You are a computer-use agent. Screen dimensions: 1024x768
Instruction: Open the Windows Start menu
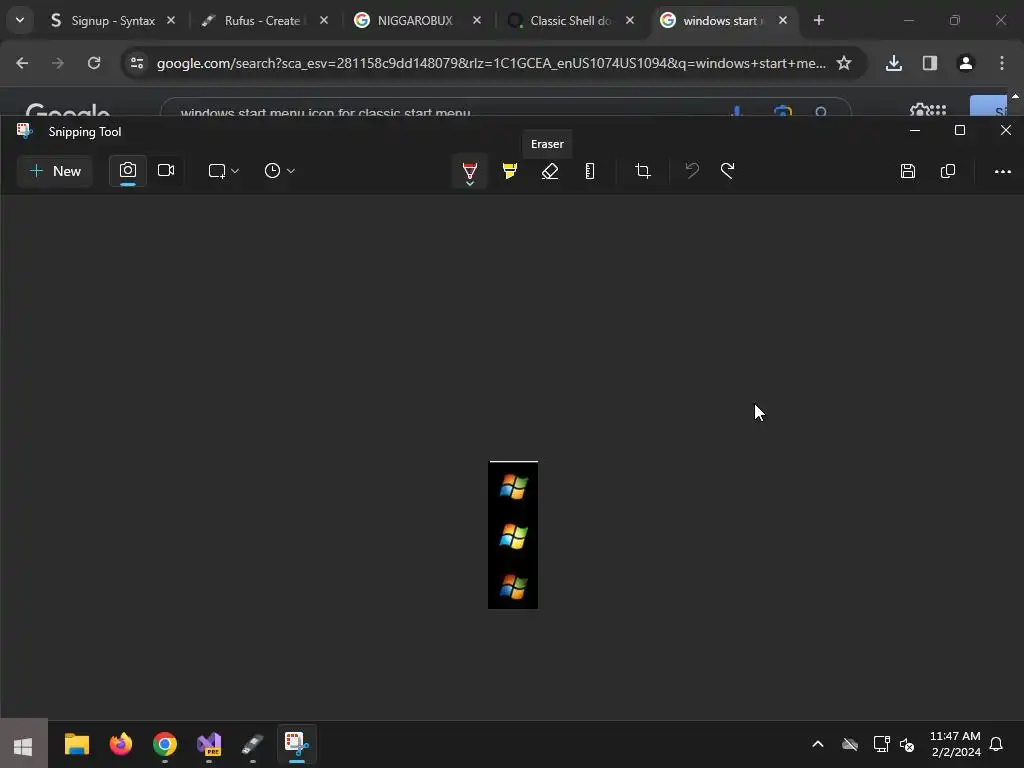point(24,744)
